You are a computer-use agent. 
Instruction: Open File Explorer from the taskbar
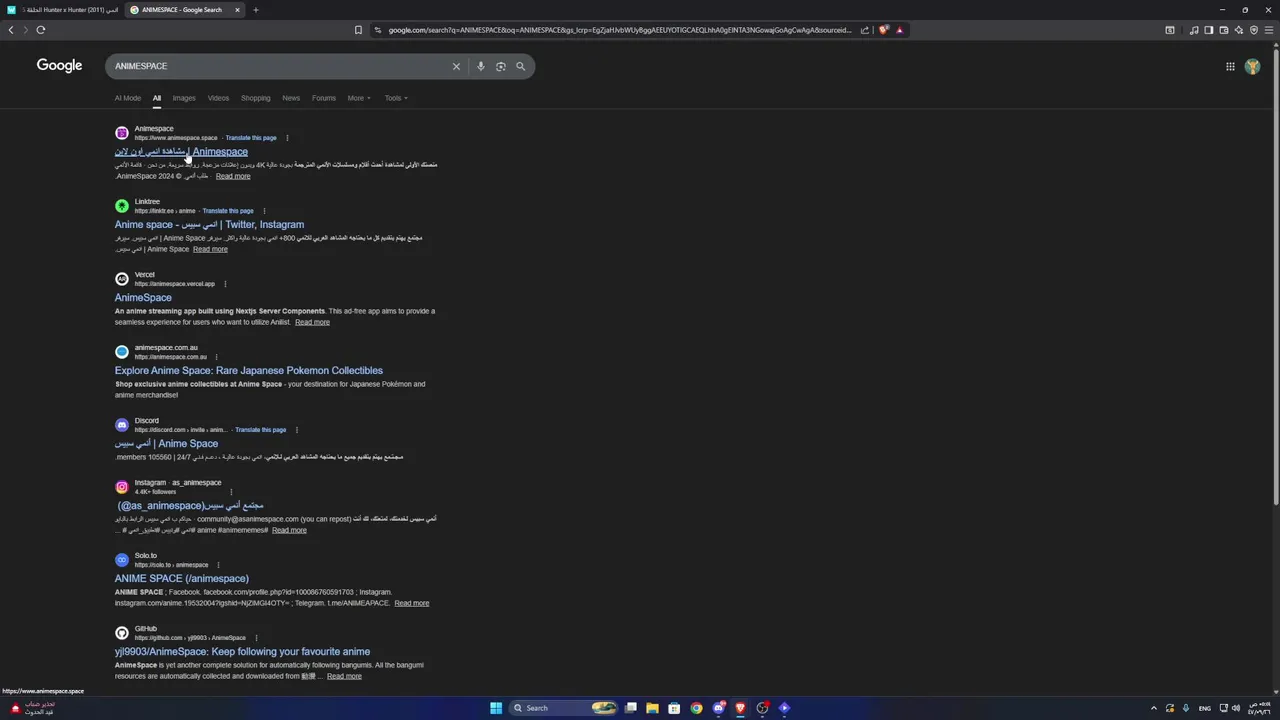pyautogui.click(x=652, y=708)
